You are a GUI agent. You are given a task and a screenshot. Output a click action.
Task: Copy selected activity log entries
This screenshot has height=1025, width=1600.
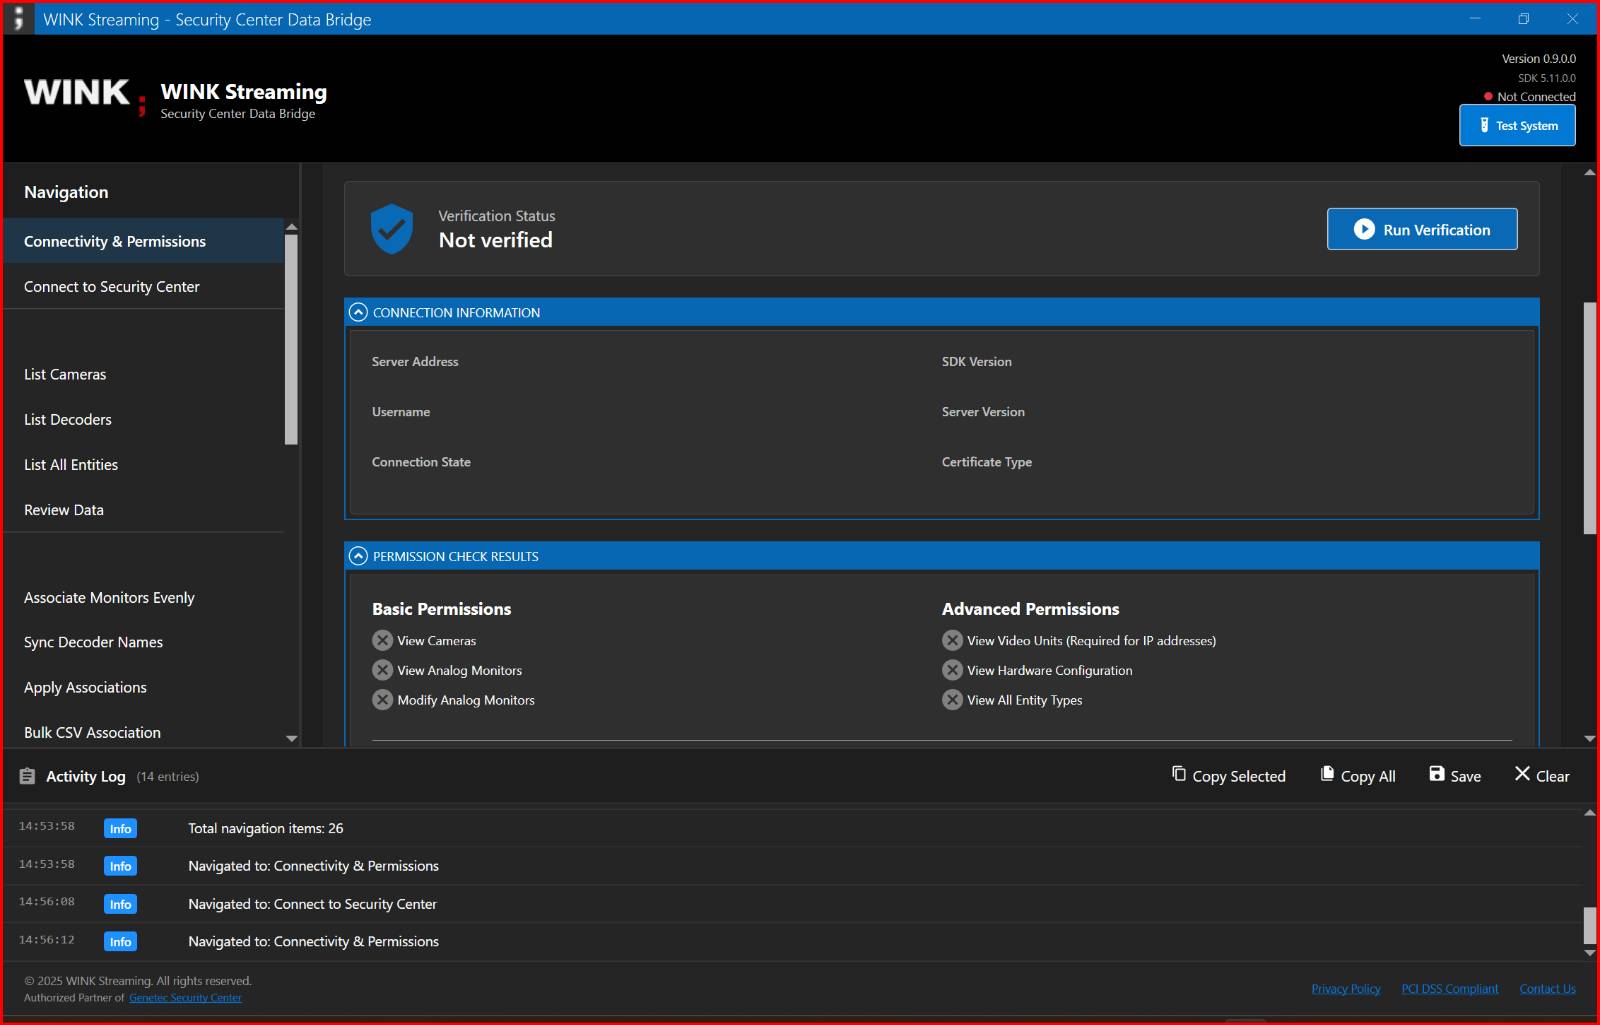click(1229, 776)
